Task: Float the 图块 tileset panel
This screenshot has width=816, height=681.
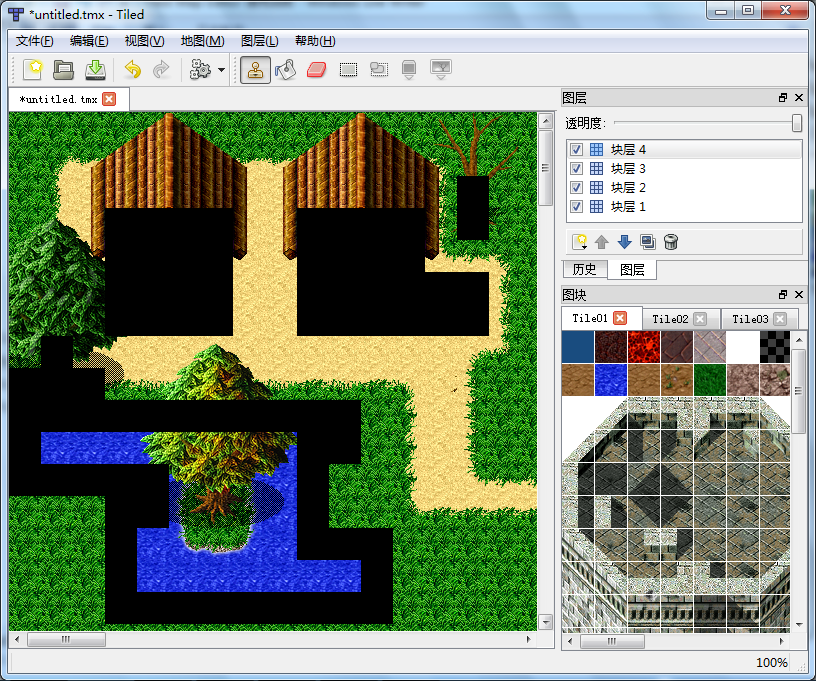Action: coord(783,295)
